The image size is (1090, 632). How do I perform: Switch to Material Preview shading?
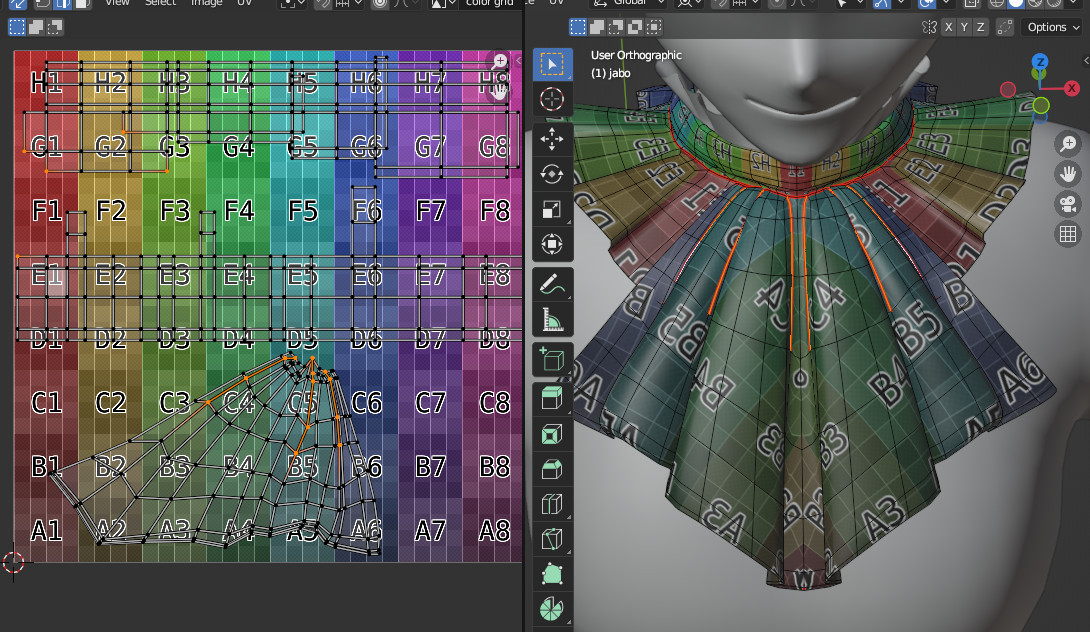point(1036,3)
